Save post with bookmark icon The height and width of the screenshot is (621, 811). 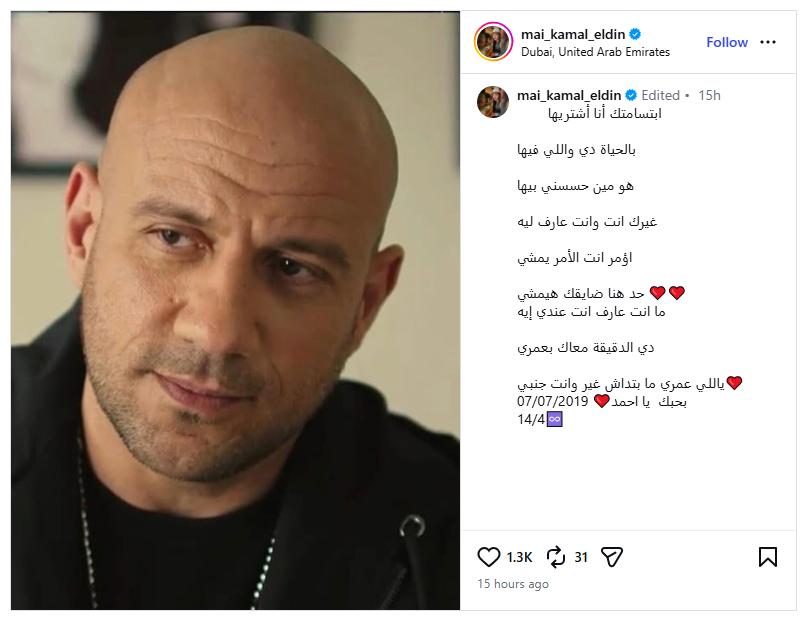pyautogui.click(x=768, y=557)
